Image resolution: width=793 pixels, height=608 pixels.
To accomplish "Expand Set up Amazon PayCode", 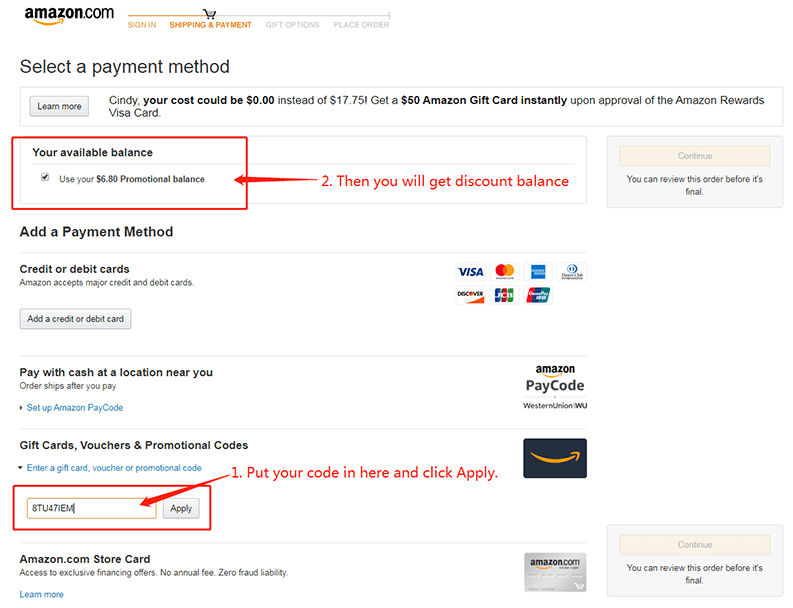I will pos(74,408).
